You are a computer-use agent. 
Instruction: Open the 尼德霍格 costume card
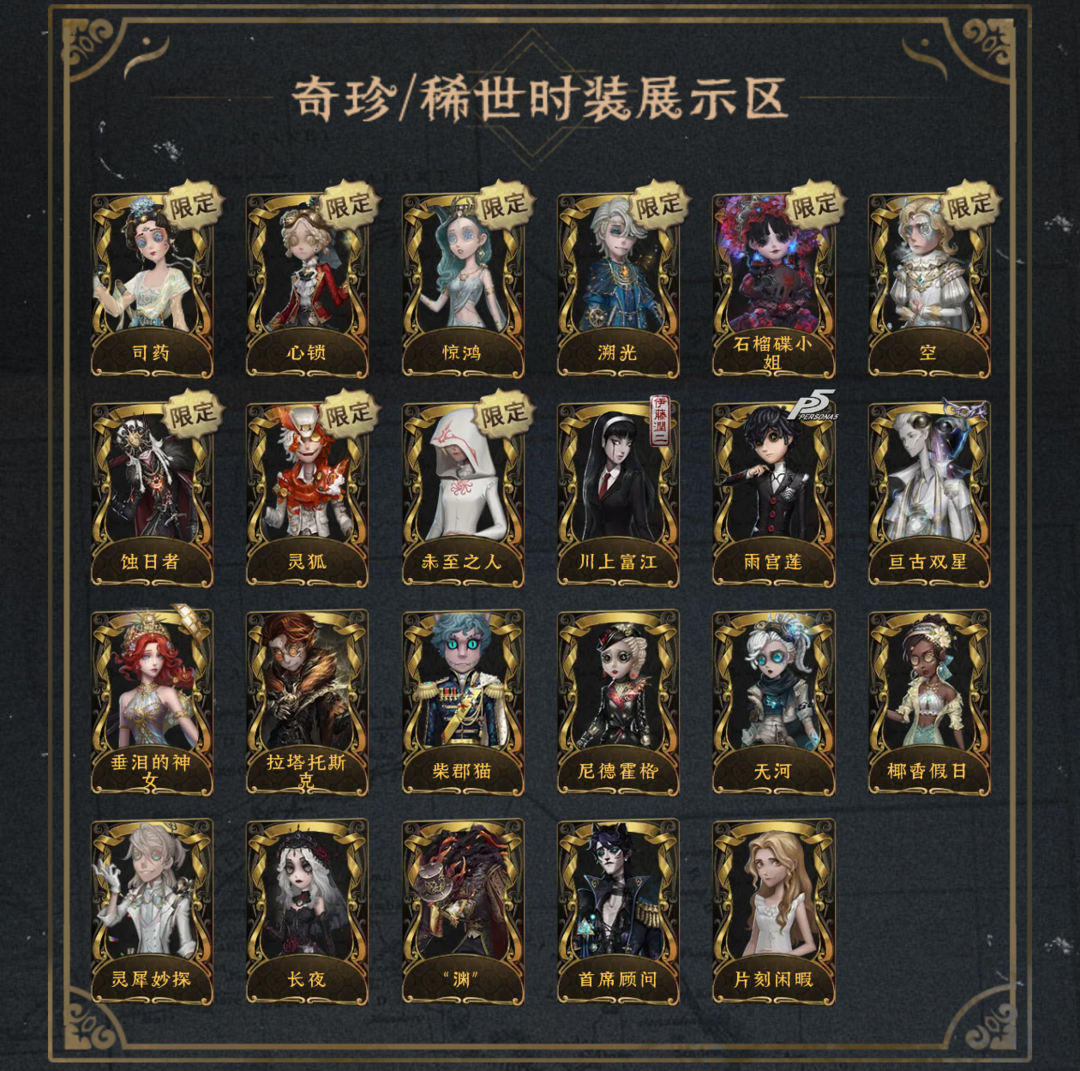pos(618,703)
